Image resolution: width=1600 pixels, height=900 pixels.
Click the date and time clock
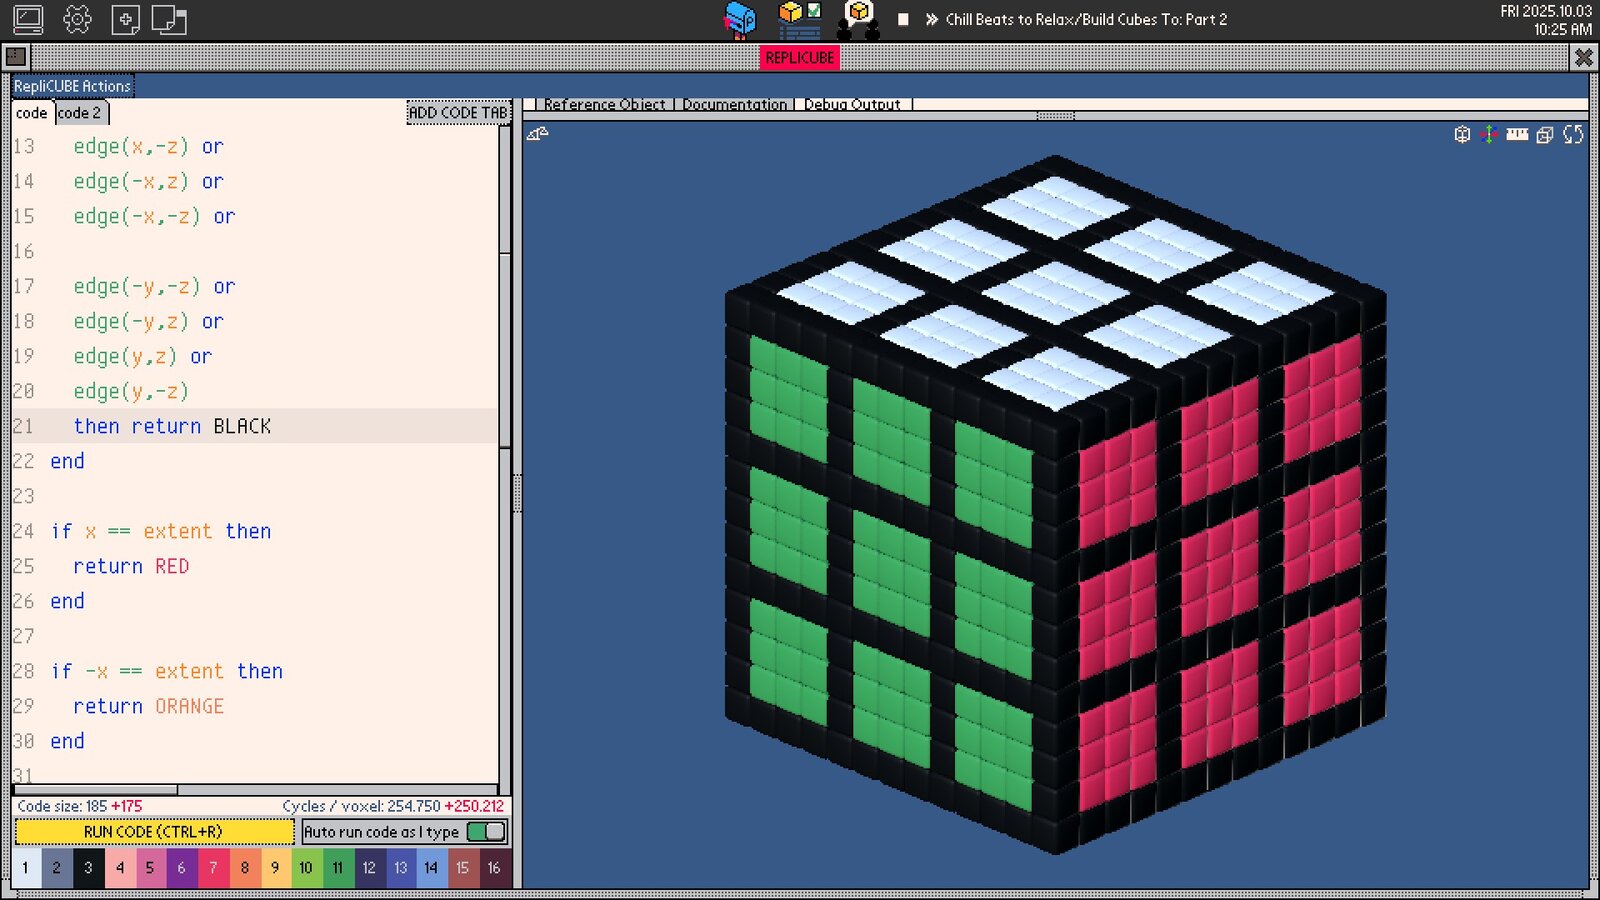coord(1546,20)
